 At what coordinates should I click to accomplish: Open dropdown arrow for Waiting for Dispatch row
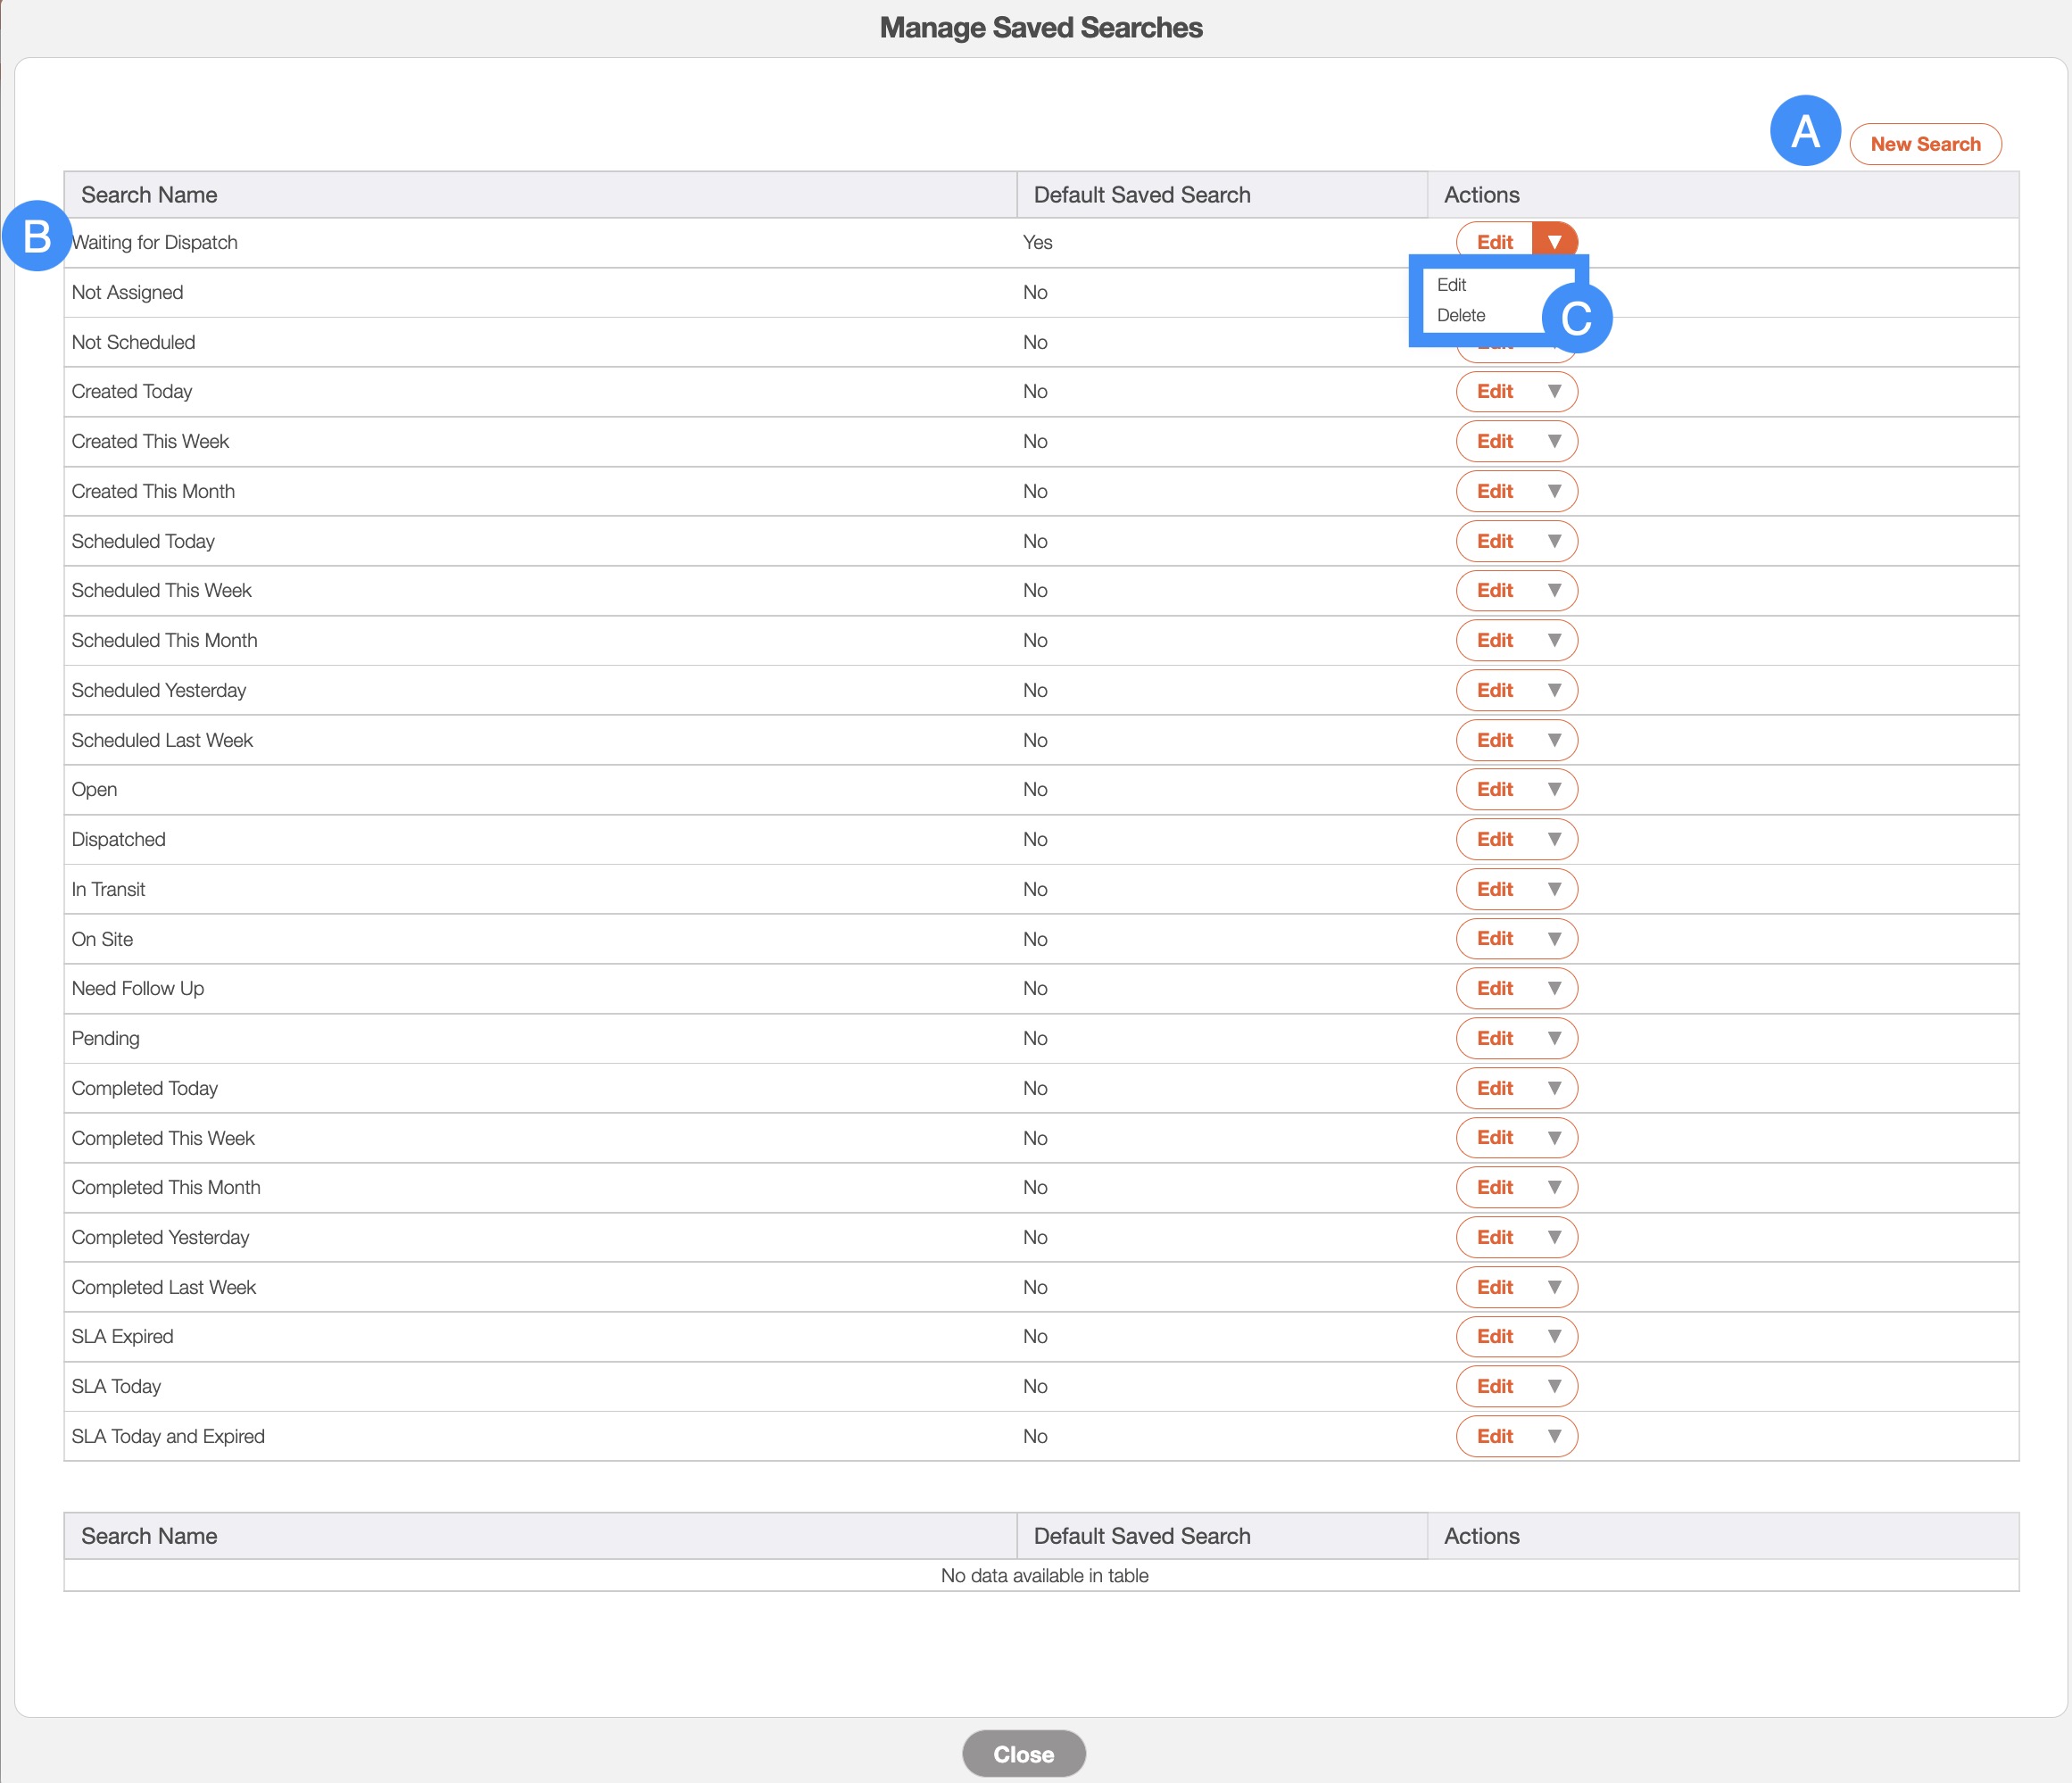coord(1554,242)
